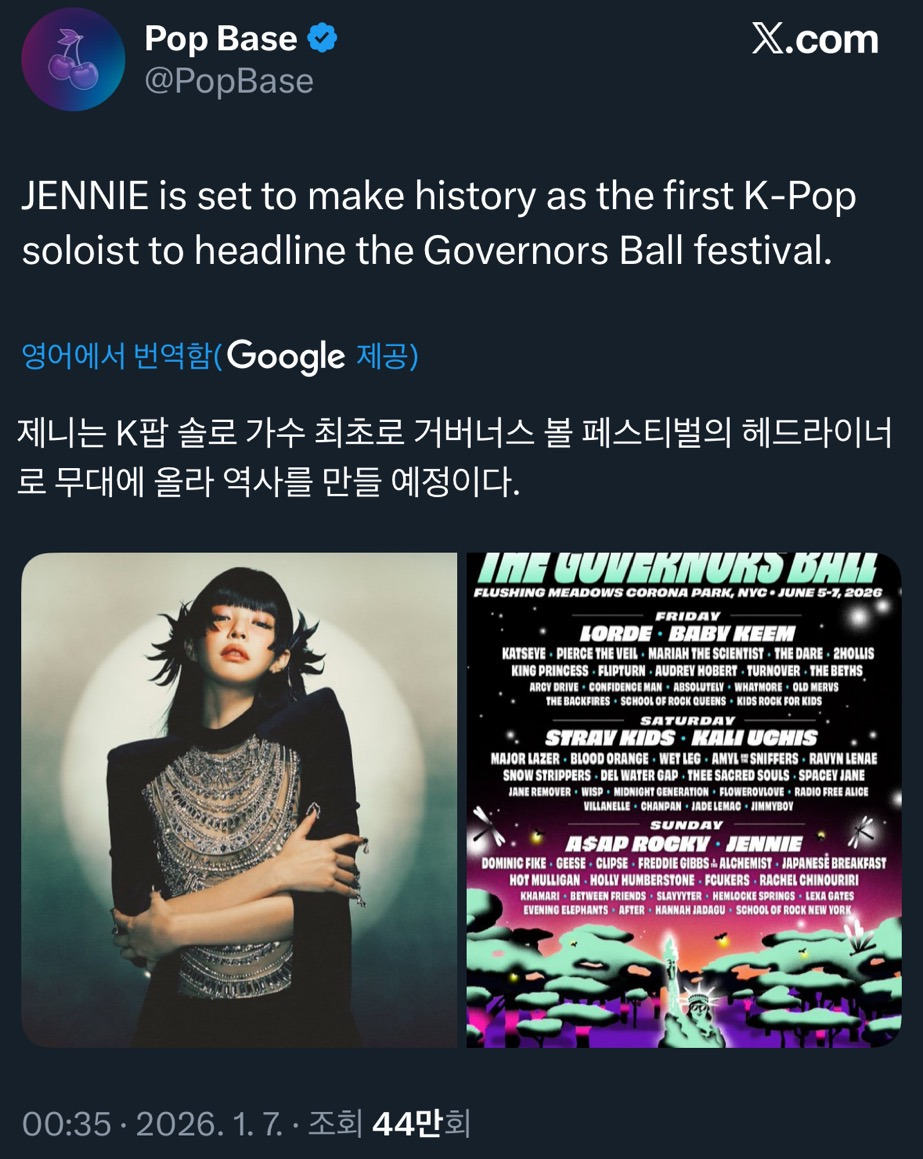Click the 조회 44만회 view count
The width and height of the screenshot is (923, 1159).
point(389,1124)
